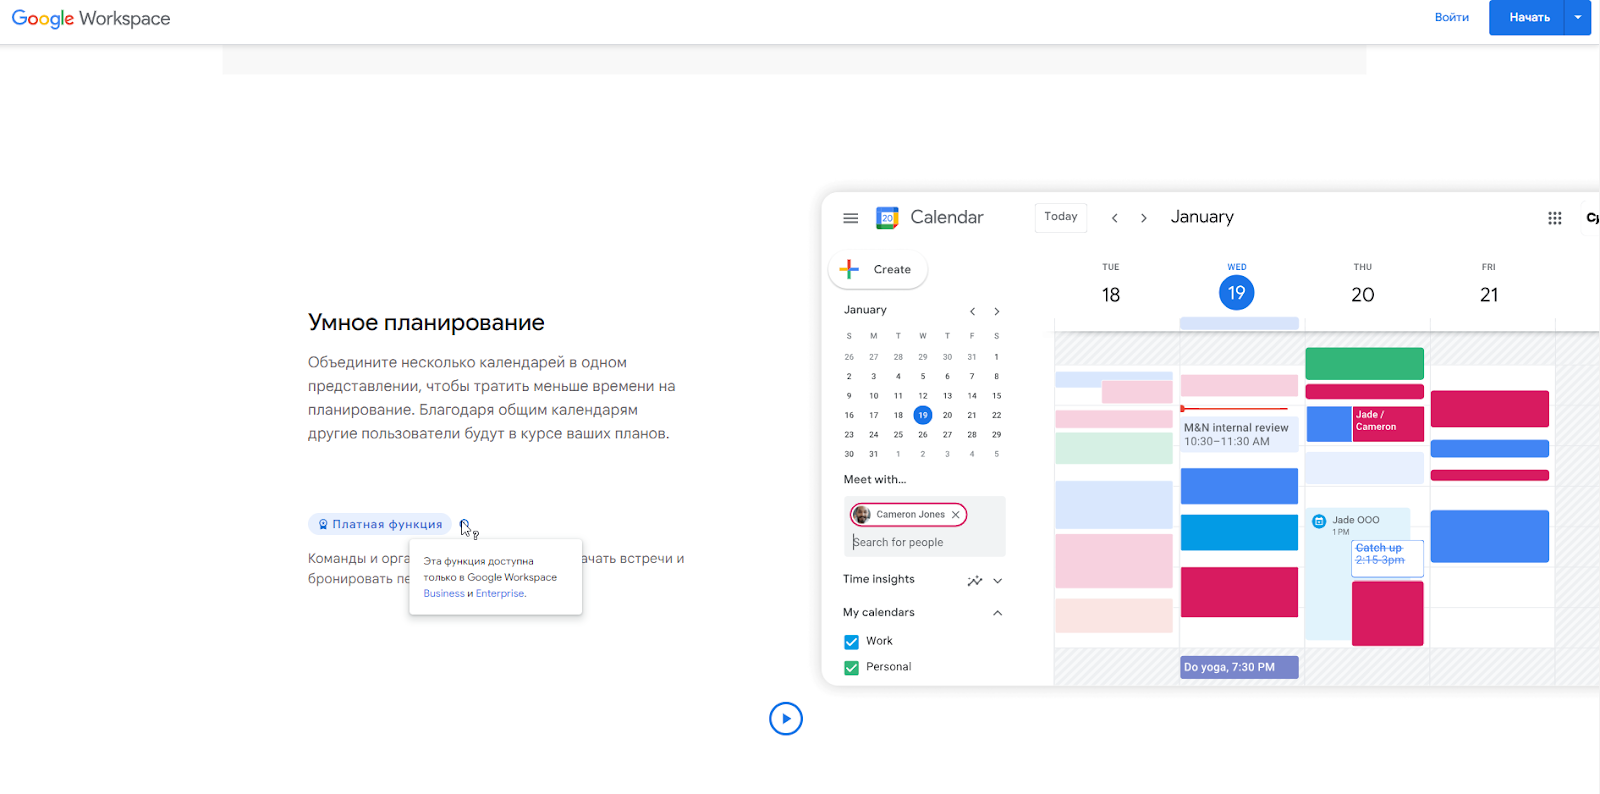The image size is (1600, 794).
Task: Open the Catch up 2:15-3pm event
Action: (1387, 557)
